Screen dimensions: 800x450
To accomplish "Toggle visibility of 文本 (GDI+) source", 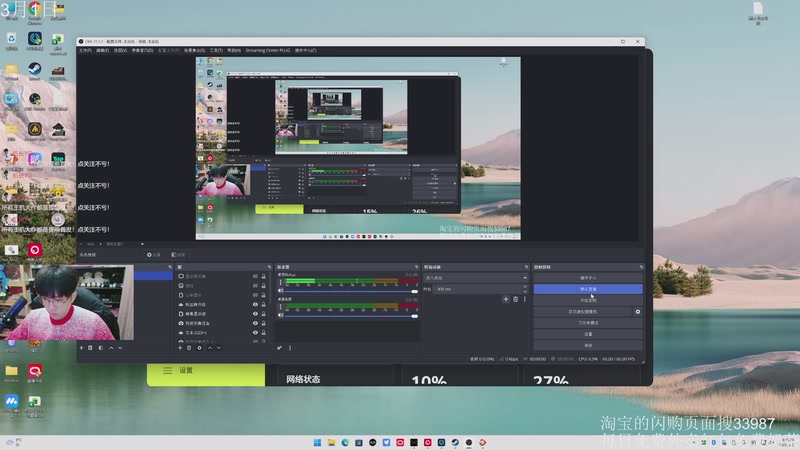I will click(255, 333).
